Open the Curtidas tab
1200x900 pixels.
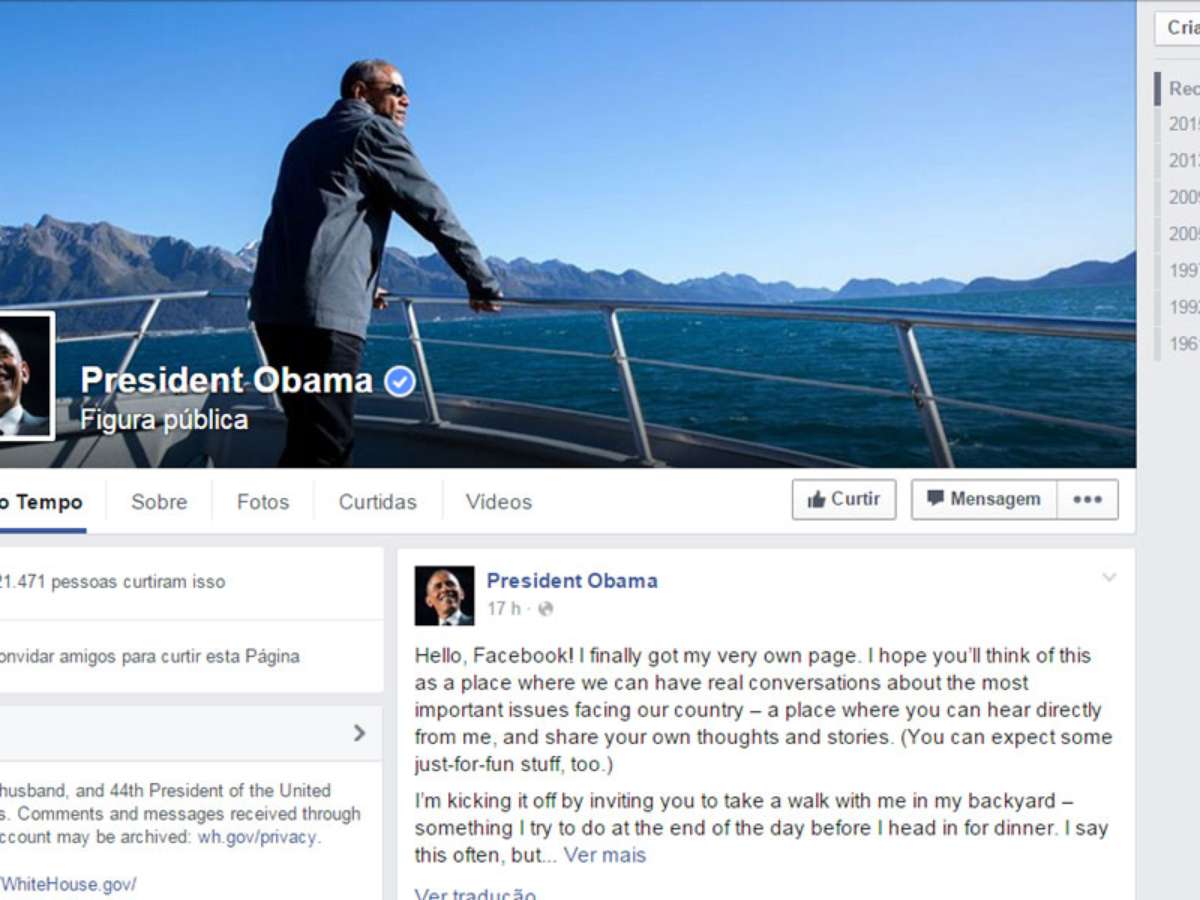click(x=378, y=502)
